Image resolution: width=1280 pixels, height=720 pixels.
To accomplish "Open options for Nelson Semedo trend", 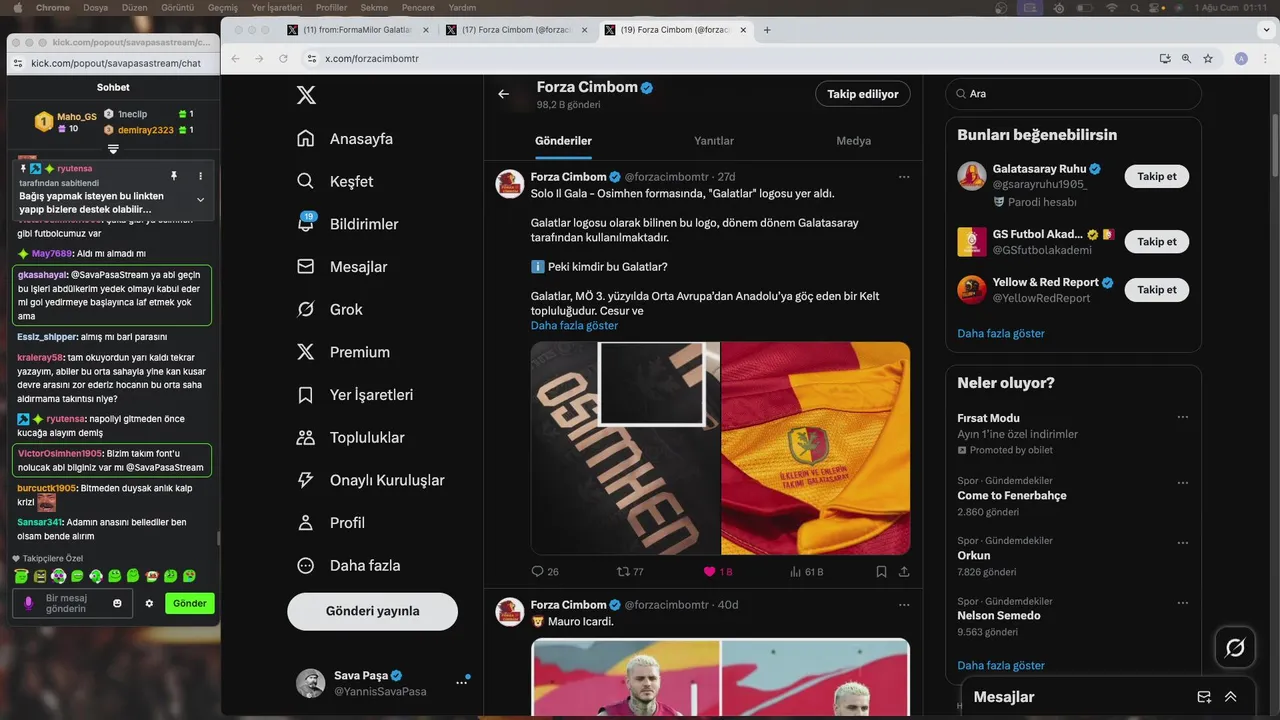I will point(1183,603).
